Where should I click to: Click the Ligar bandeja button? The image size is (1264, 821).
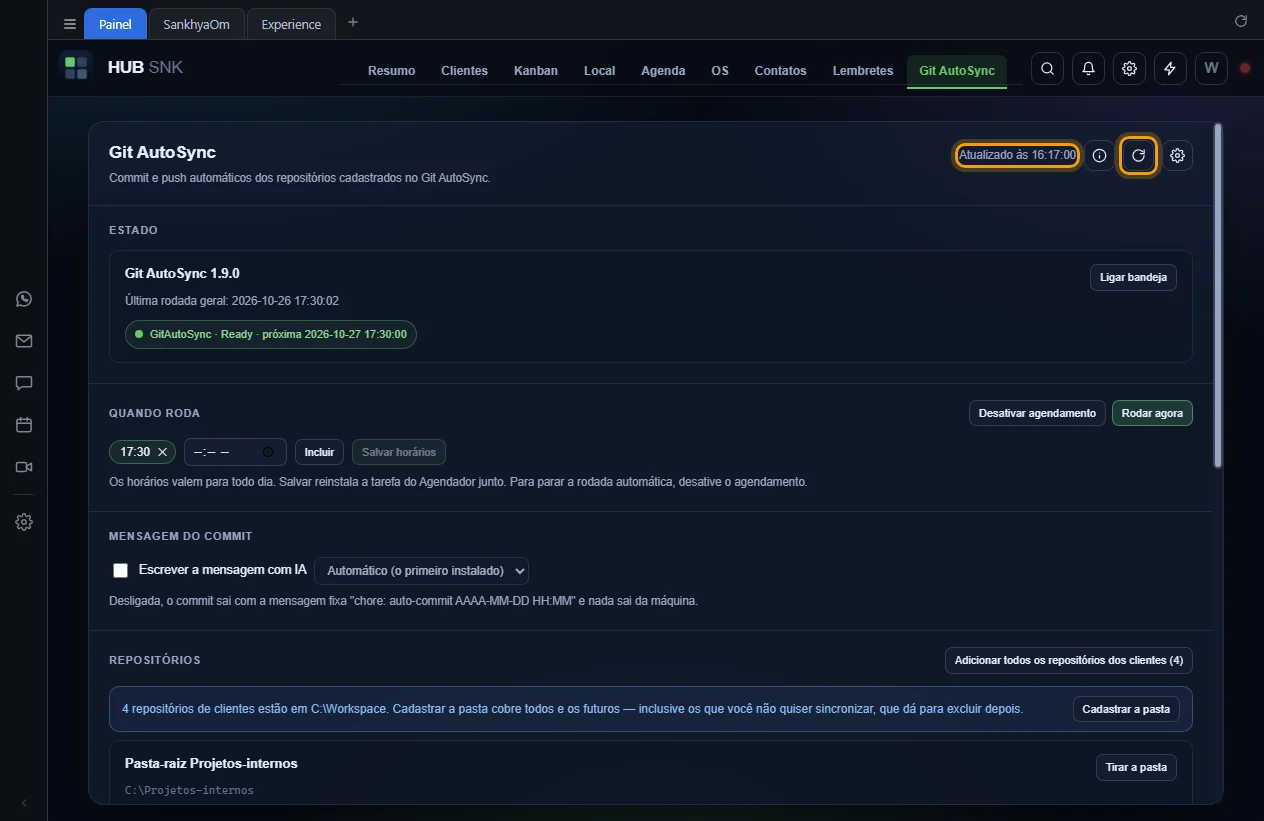click(1133, 278)
